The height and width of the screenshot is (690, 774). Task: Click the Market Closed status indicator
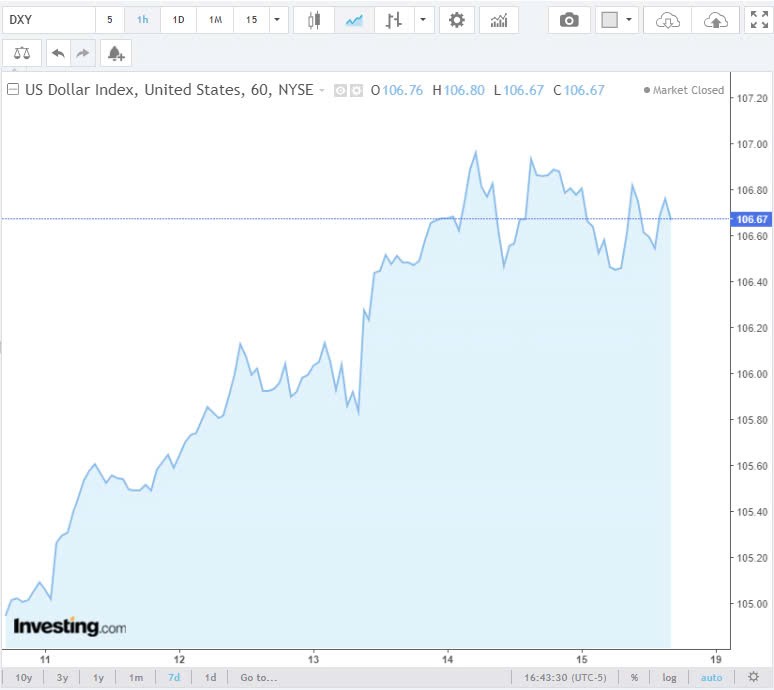[x=684, y=90]
